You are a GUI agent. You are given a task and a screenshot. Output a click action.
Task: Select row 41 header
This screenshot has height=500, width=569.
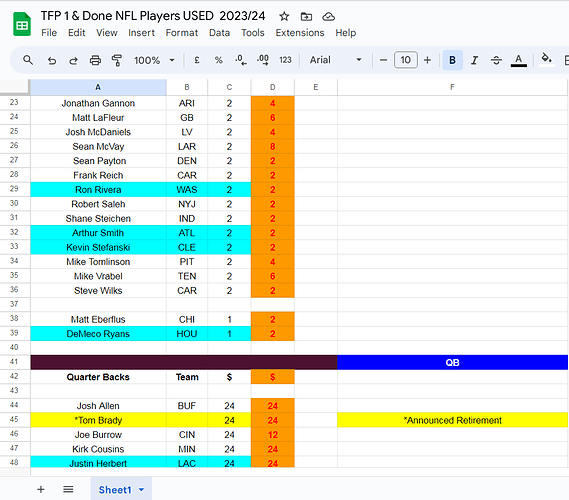click(x=15, y=362)
